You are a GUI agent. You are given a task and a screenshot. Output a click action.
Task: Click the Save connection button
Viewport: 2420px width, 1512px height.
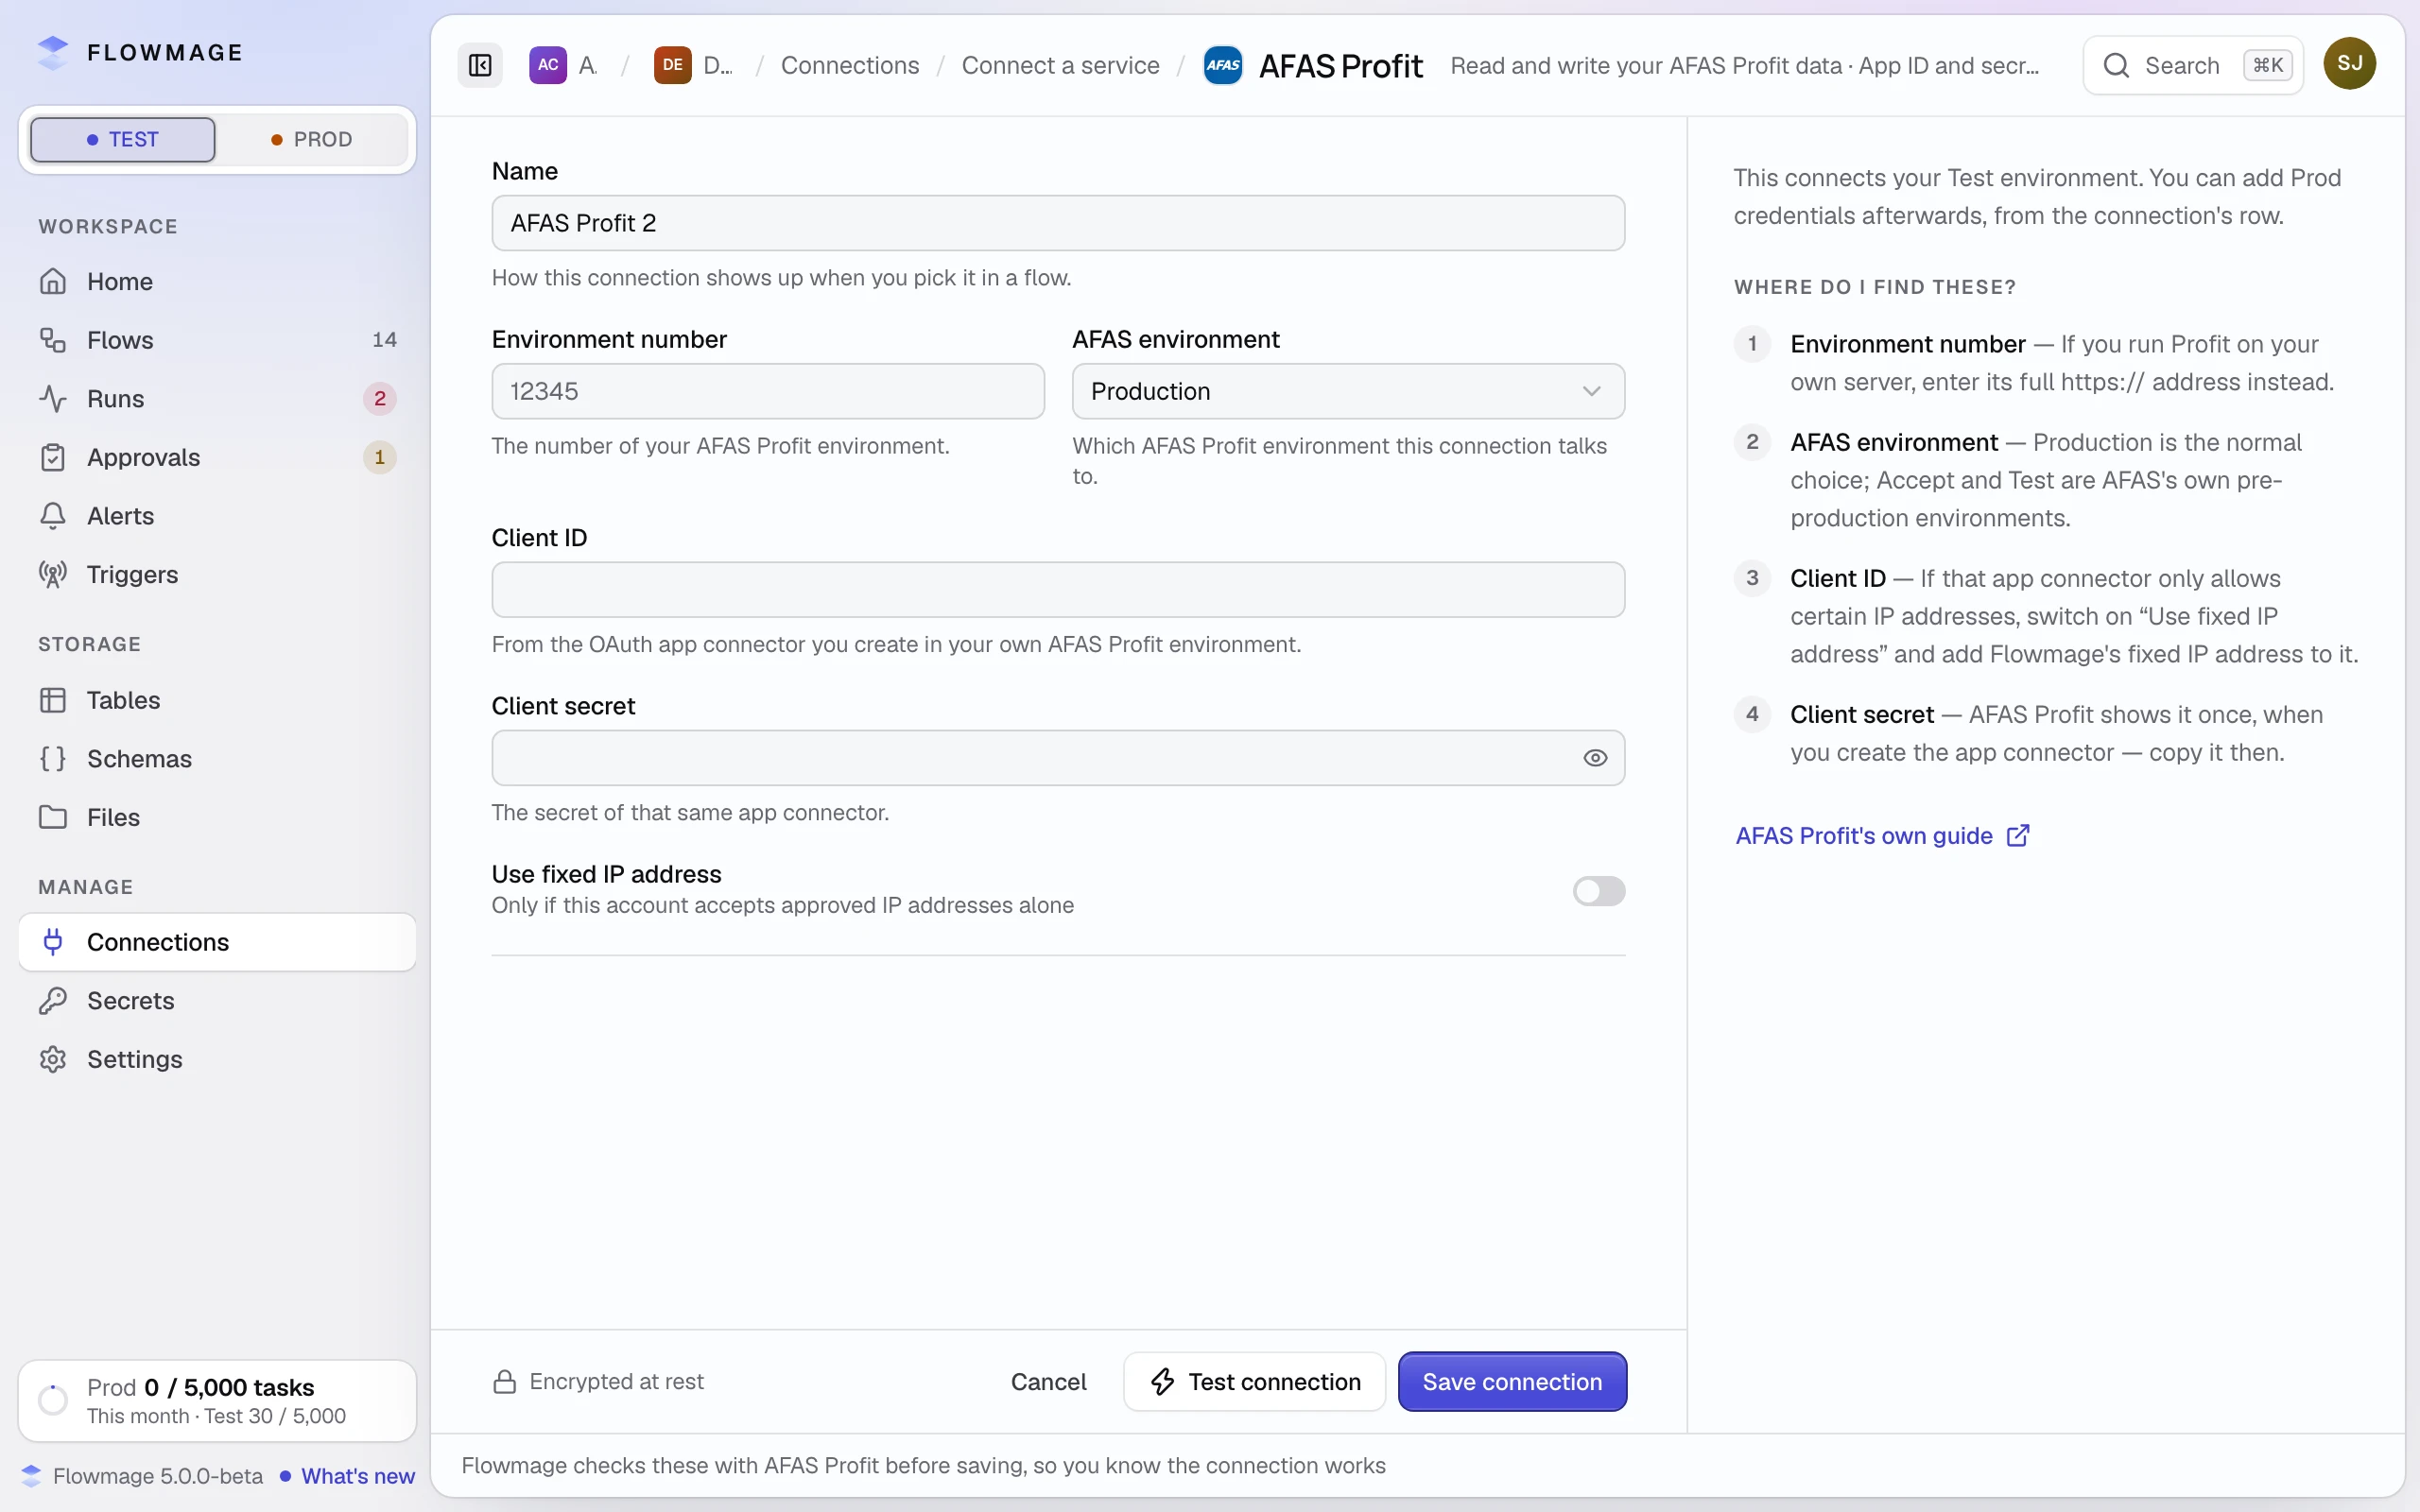point(1512,1382)
